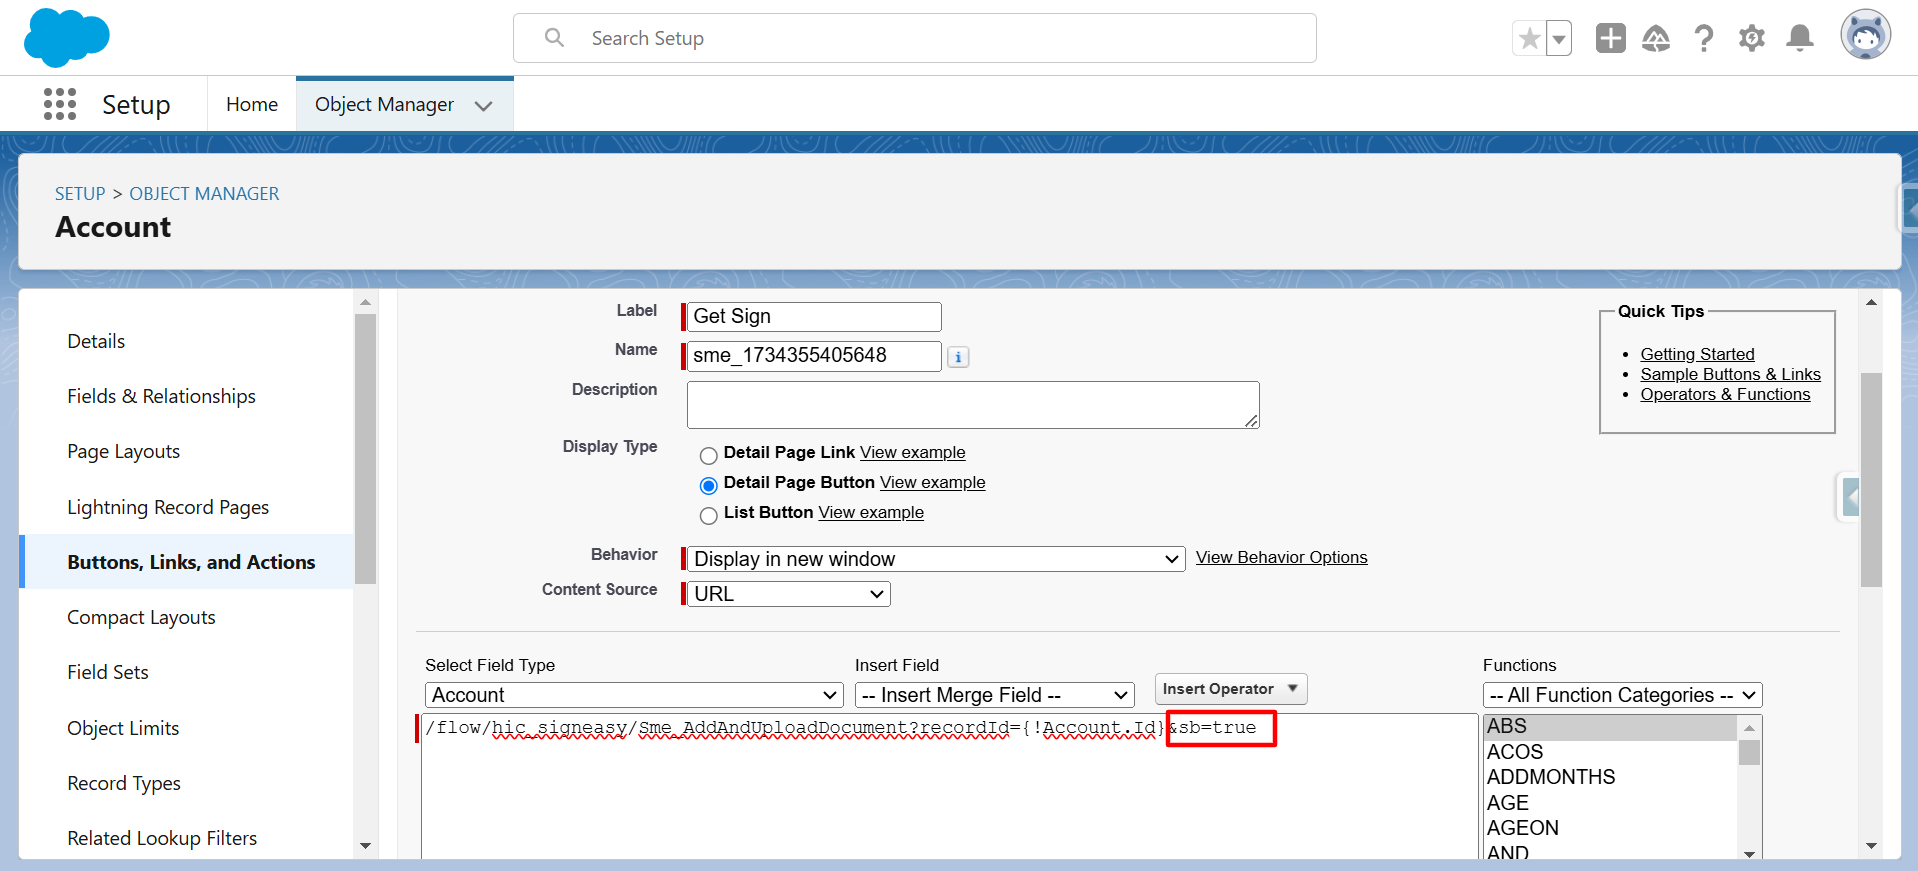Screen dimensions: 1918x871
Task: Select the ABS function in the list
Action: pos(1610,726)
